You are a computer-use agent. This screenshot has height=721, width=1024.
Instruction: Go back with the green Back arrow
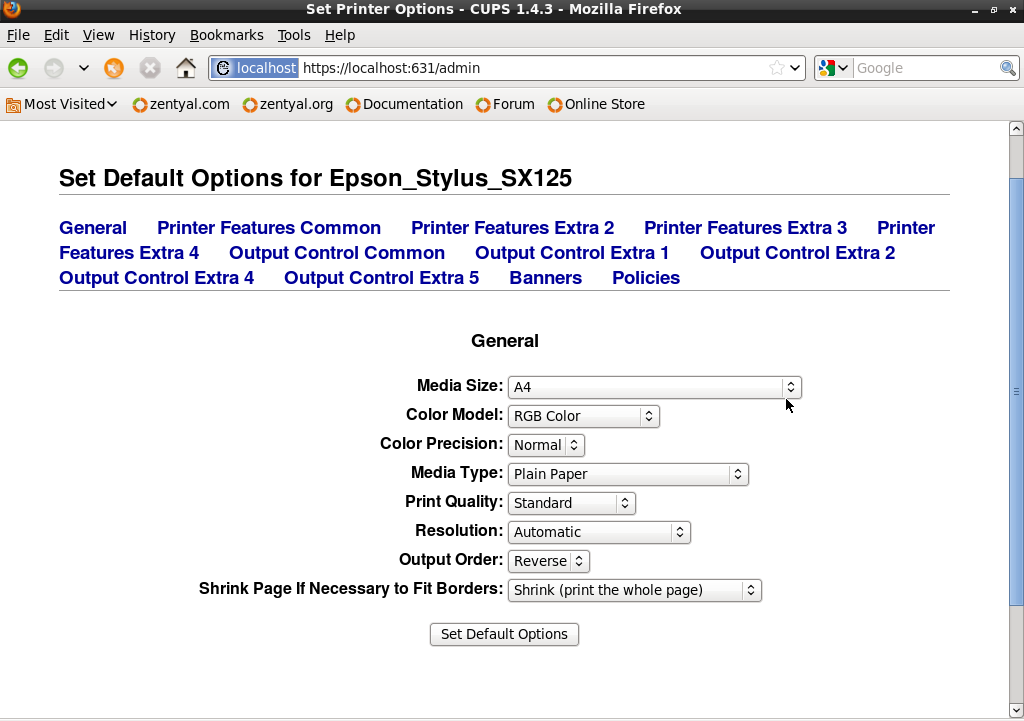(18, 68)
